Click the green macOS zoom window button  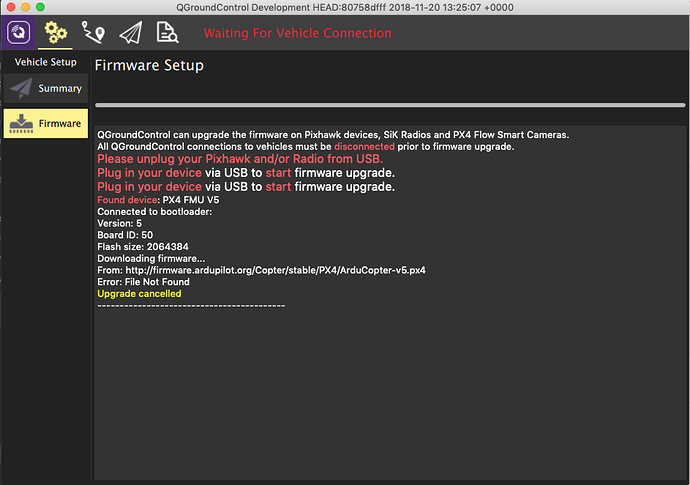coord(40,7)
